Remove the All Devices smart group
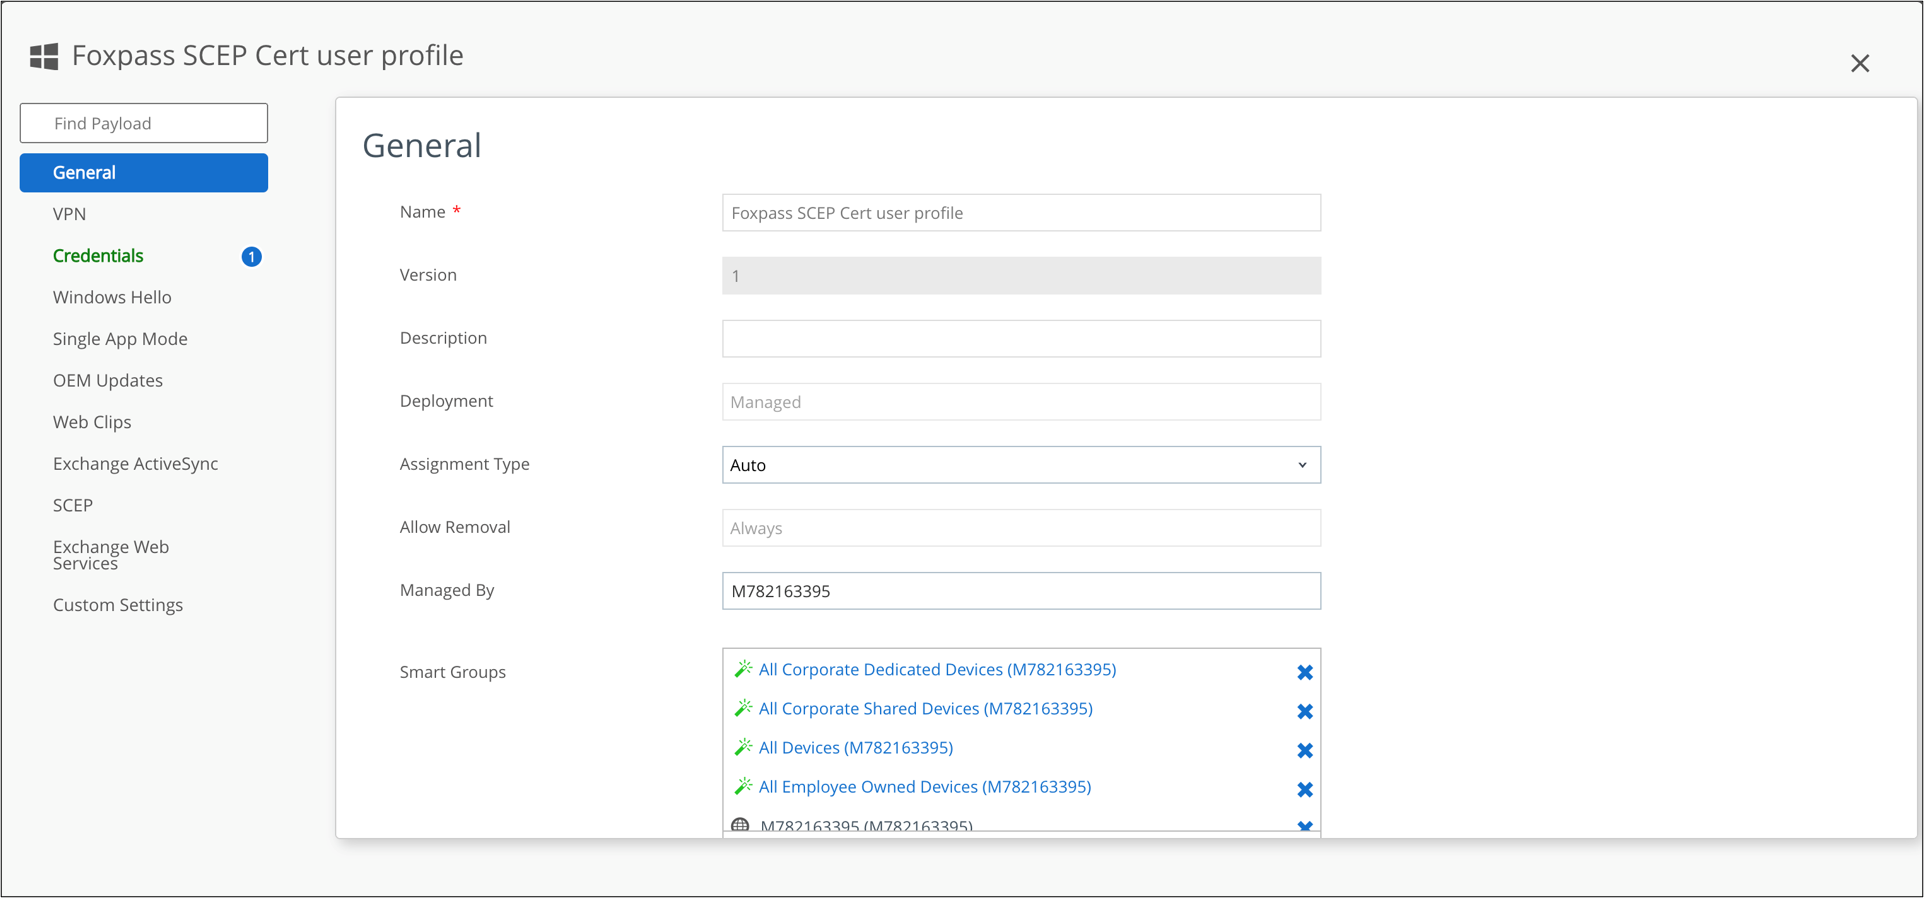Screen dimensions: 1924x898 (1304, 750)
